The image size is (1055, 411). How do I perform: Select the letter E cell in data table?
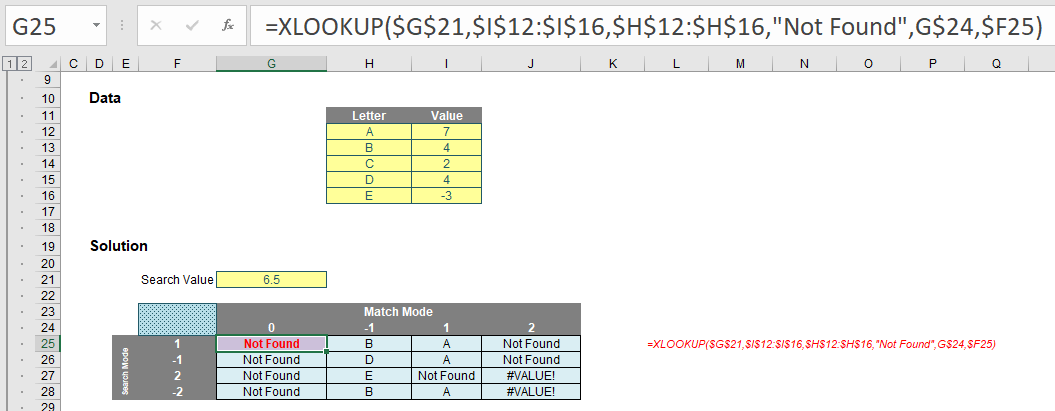click(369, 196)
